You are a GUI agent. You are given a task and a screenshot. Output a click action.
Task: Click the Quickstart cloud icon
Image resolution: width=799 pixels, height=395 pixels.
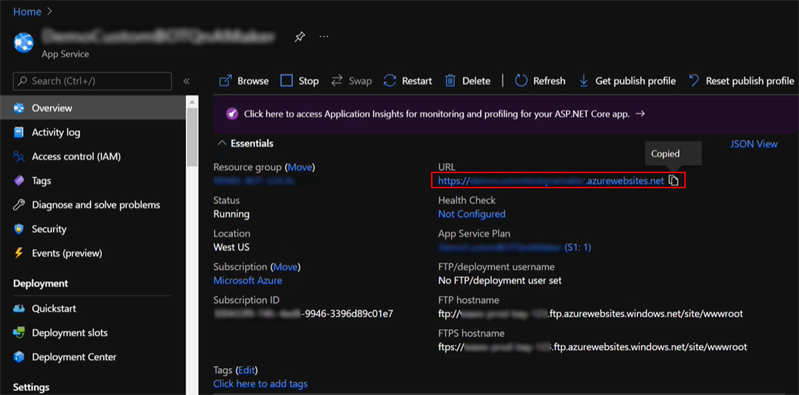(x=19, y=308)
